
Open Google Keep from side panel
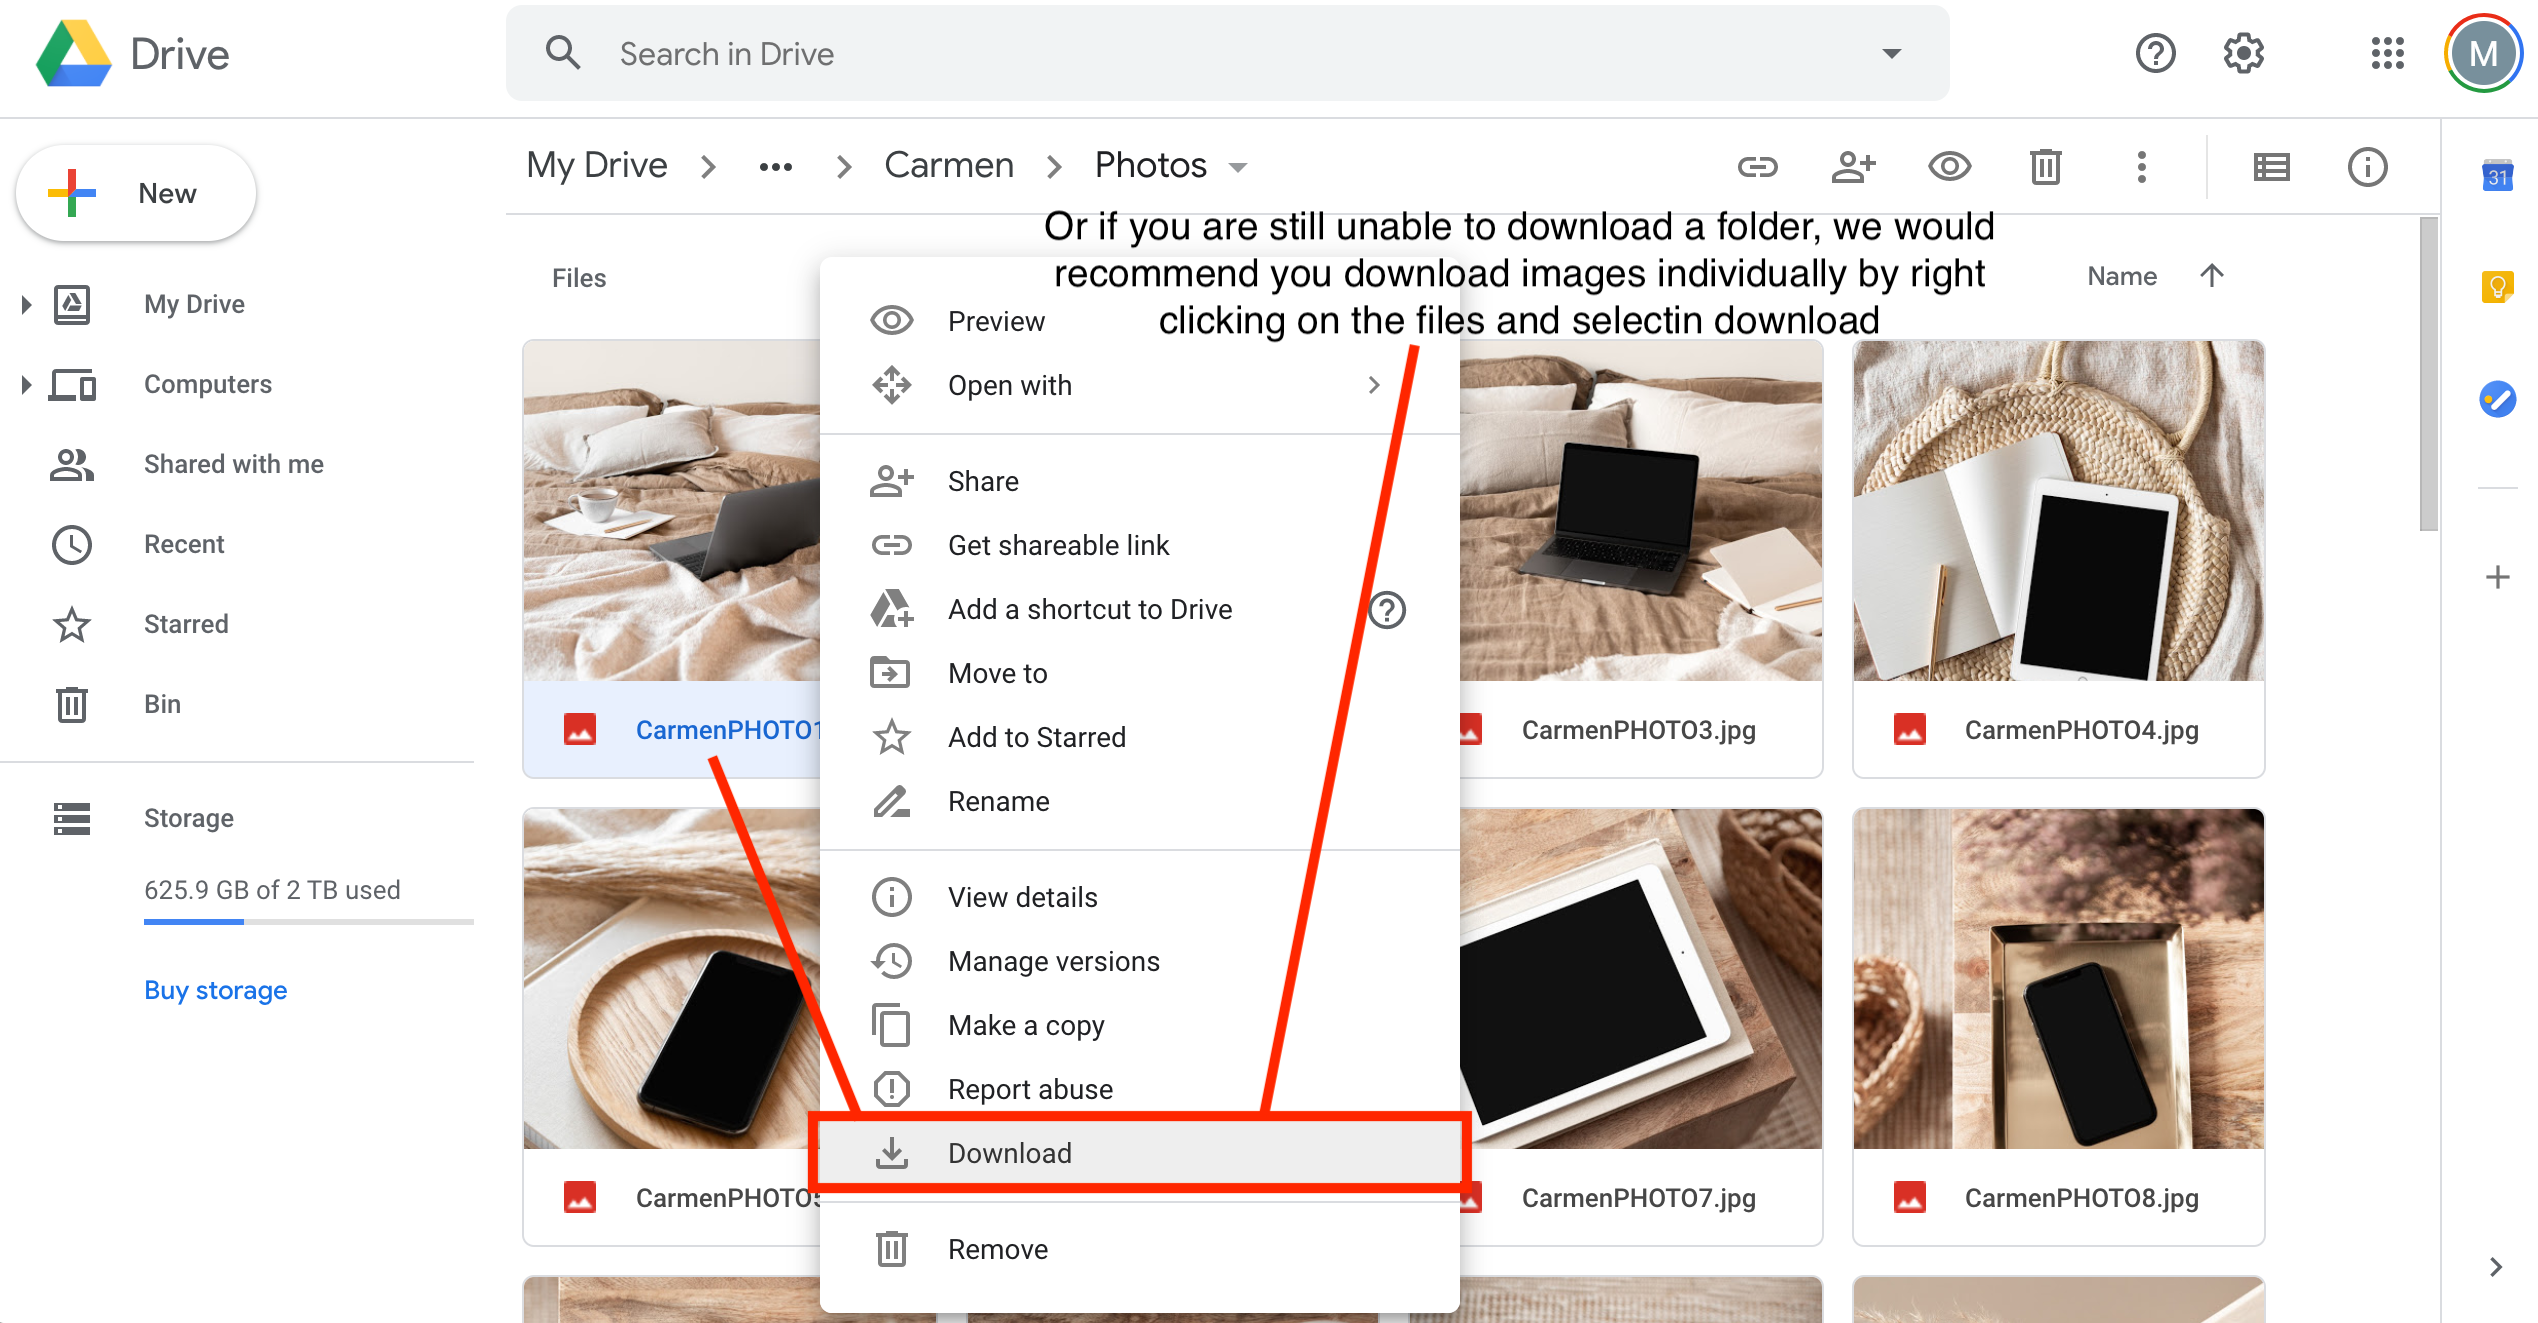(2497, 288)
